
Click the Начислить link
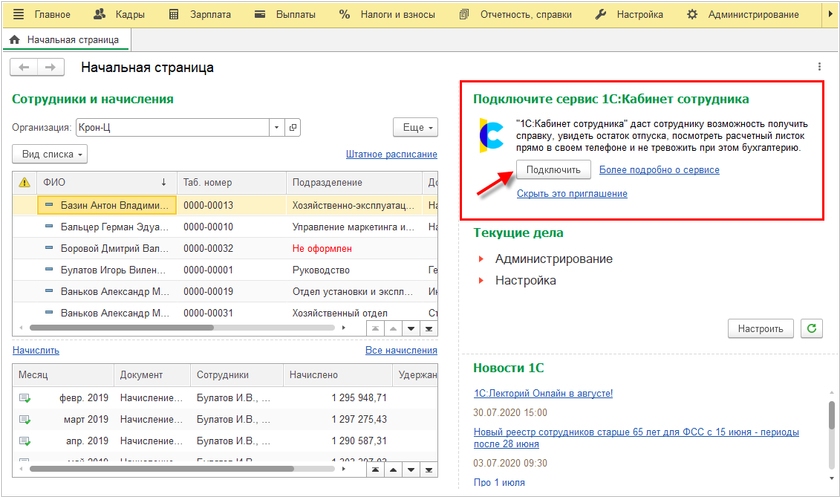[36, 350]
